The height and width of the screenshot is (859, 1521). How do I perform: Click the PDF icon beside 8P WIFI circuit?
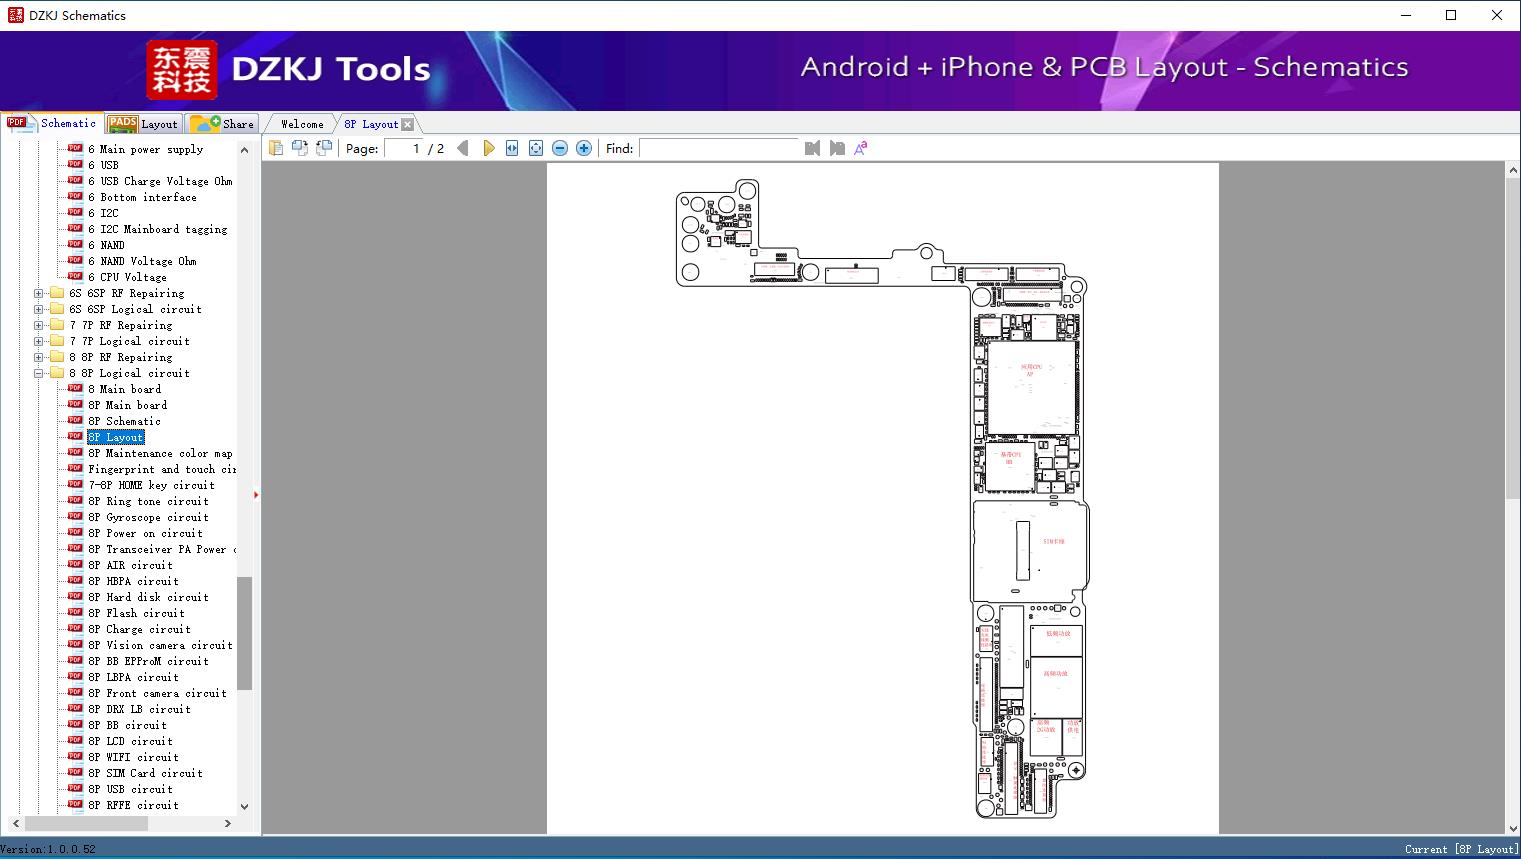[x=75, y=756]
